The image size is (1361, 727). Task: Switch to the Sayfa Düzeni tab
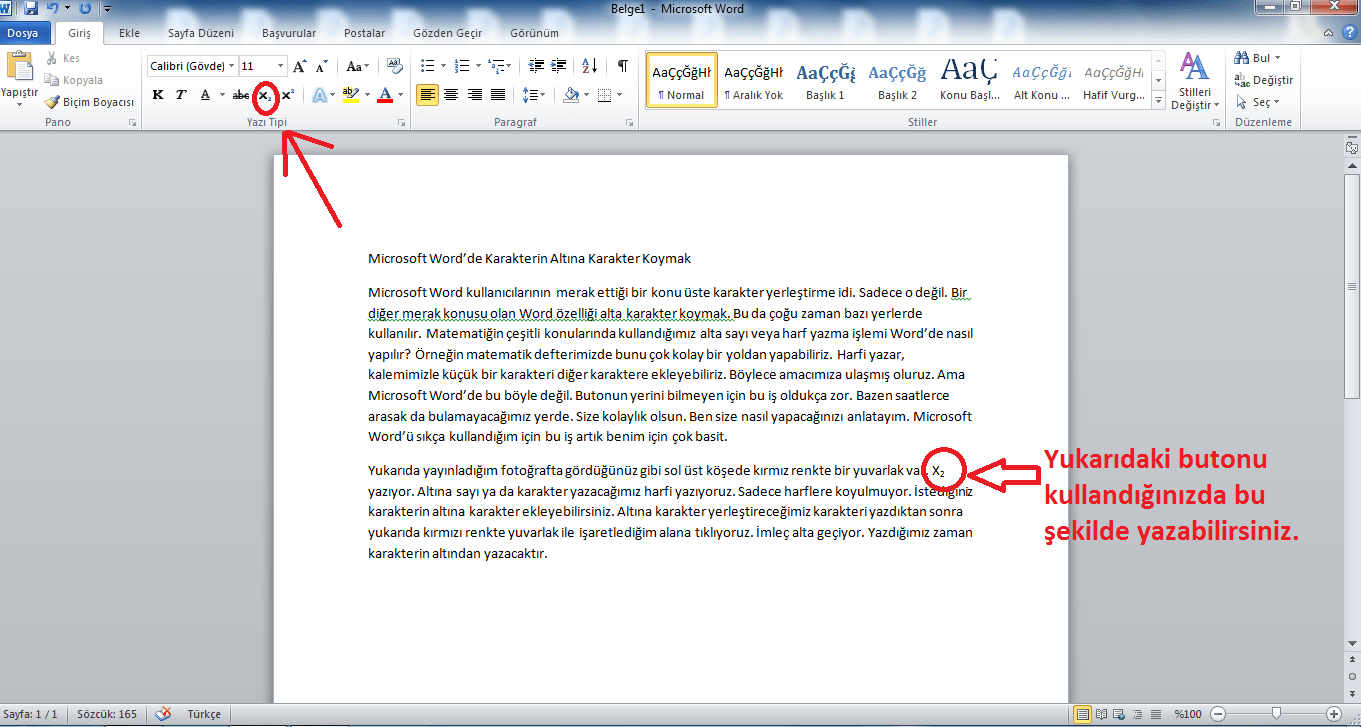[201, 33]
